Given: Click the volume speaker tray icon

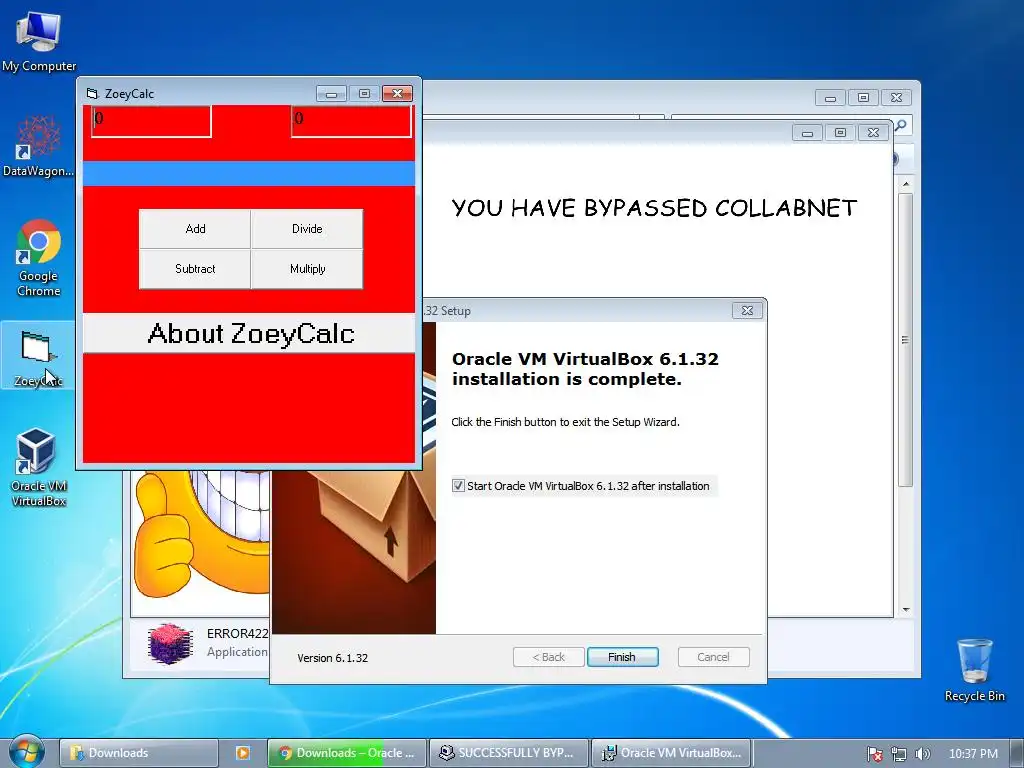Looking at the screenshot, I should (922, 754).
